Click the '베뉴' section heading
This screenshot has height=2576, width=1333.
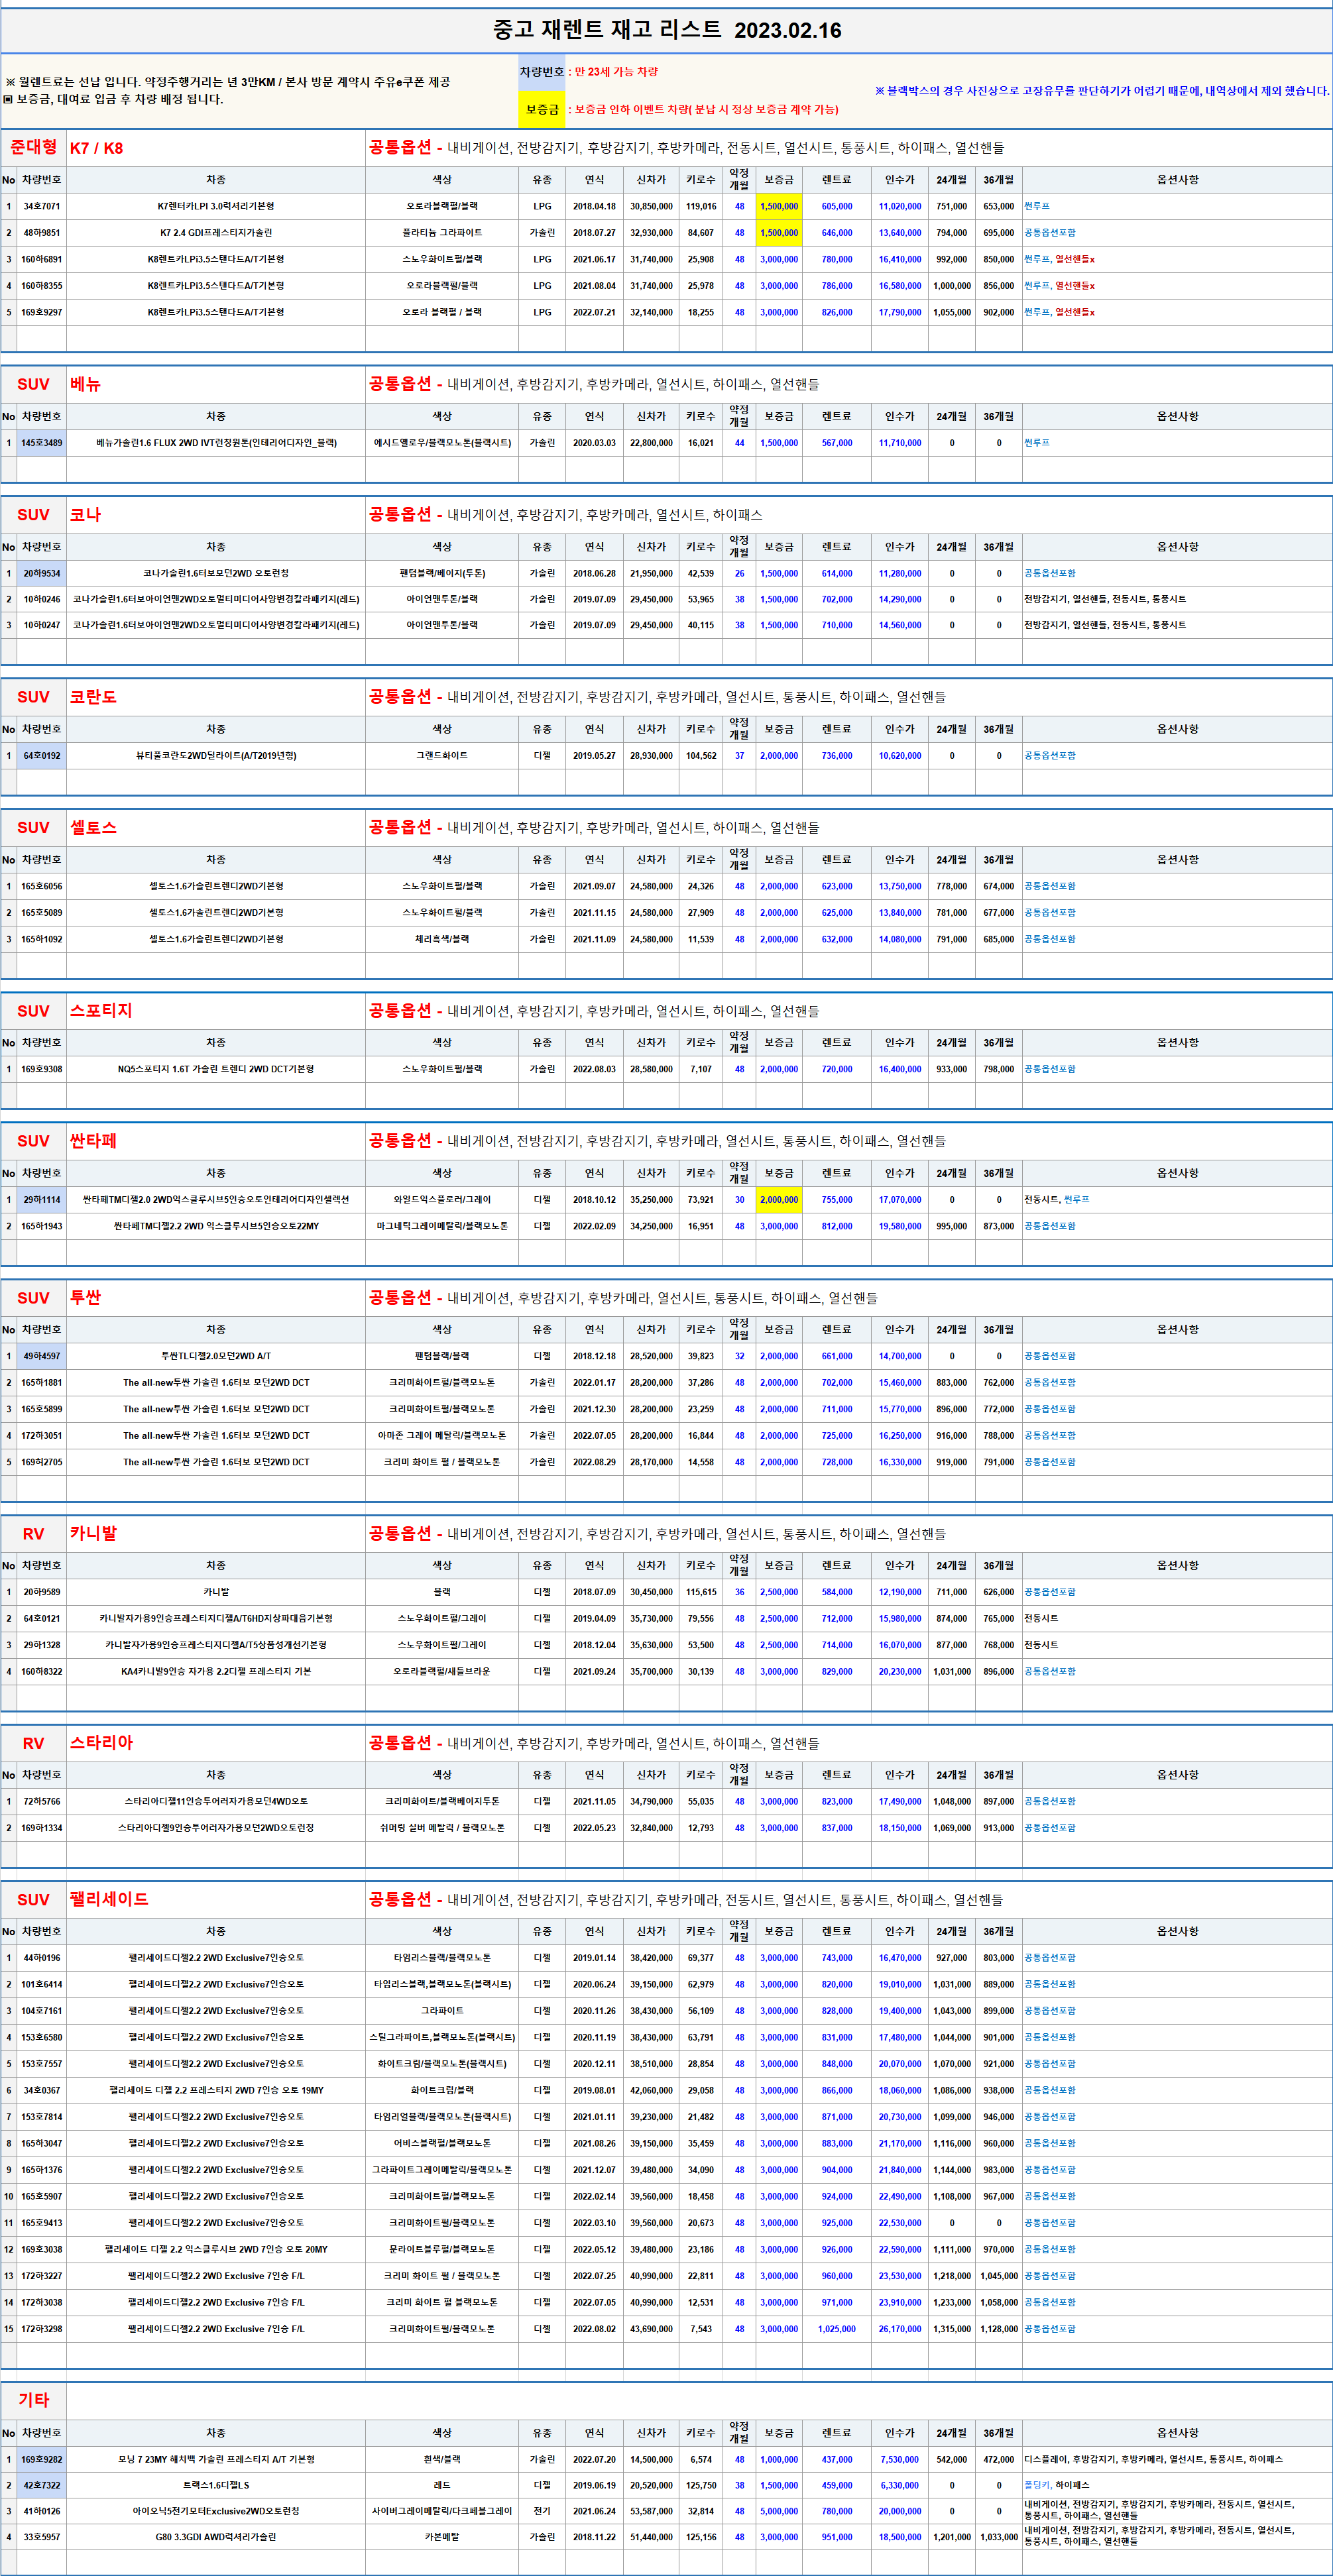[x=85, y=384]
